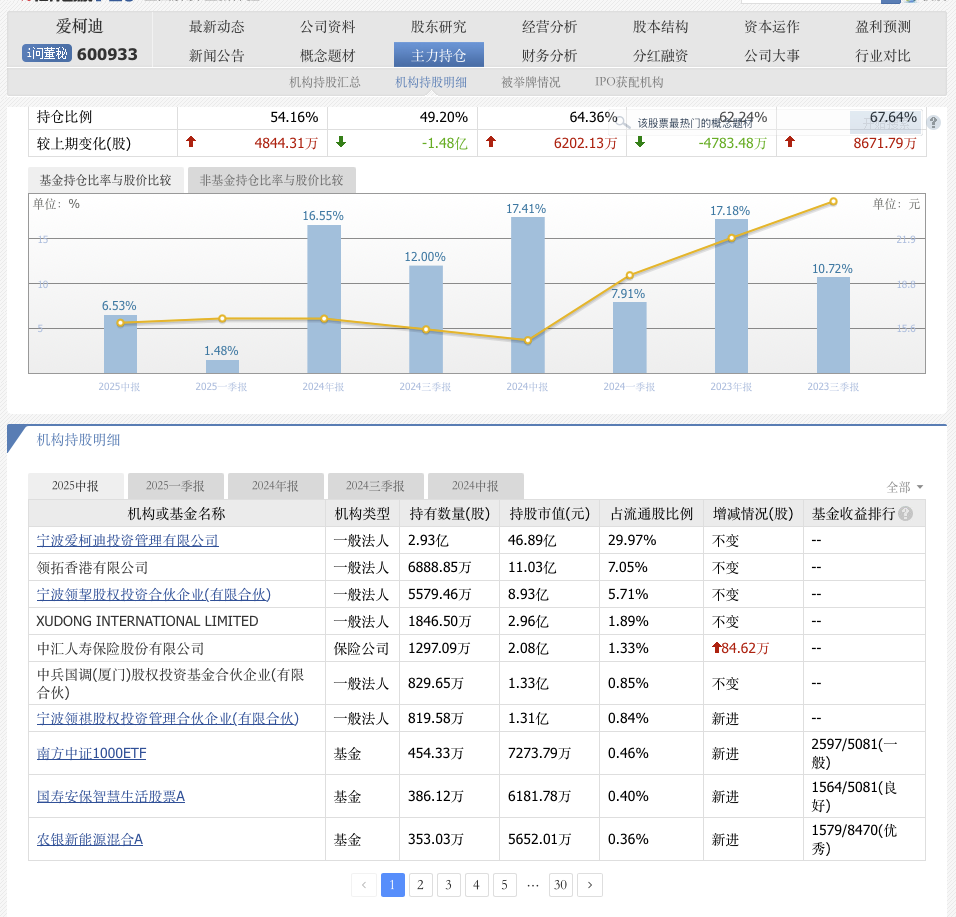Click the 17.18% bar for 2023年报
Viewport: 956px width, 917px height.
[731, 296]
